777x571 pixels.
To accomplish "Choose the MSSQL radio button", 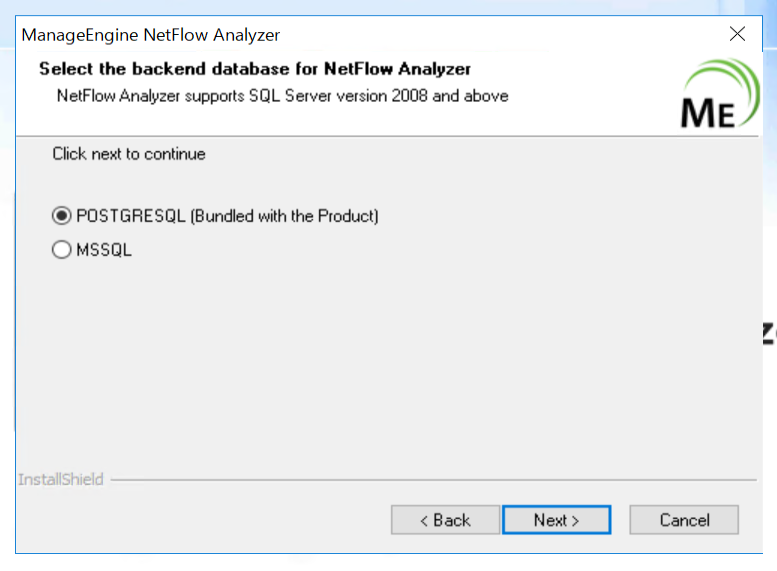I will [x=62, y=251].
